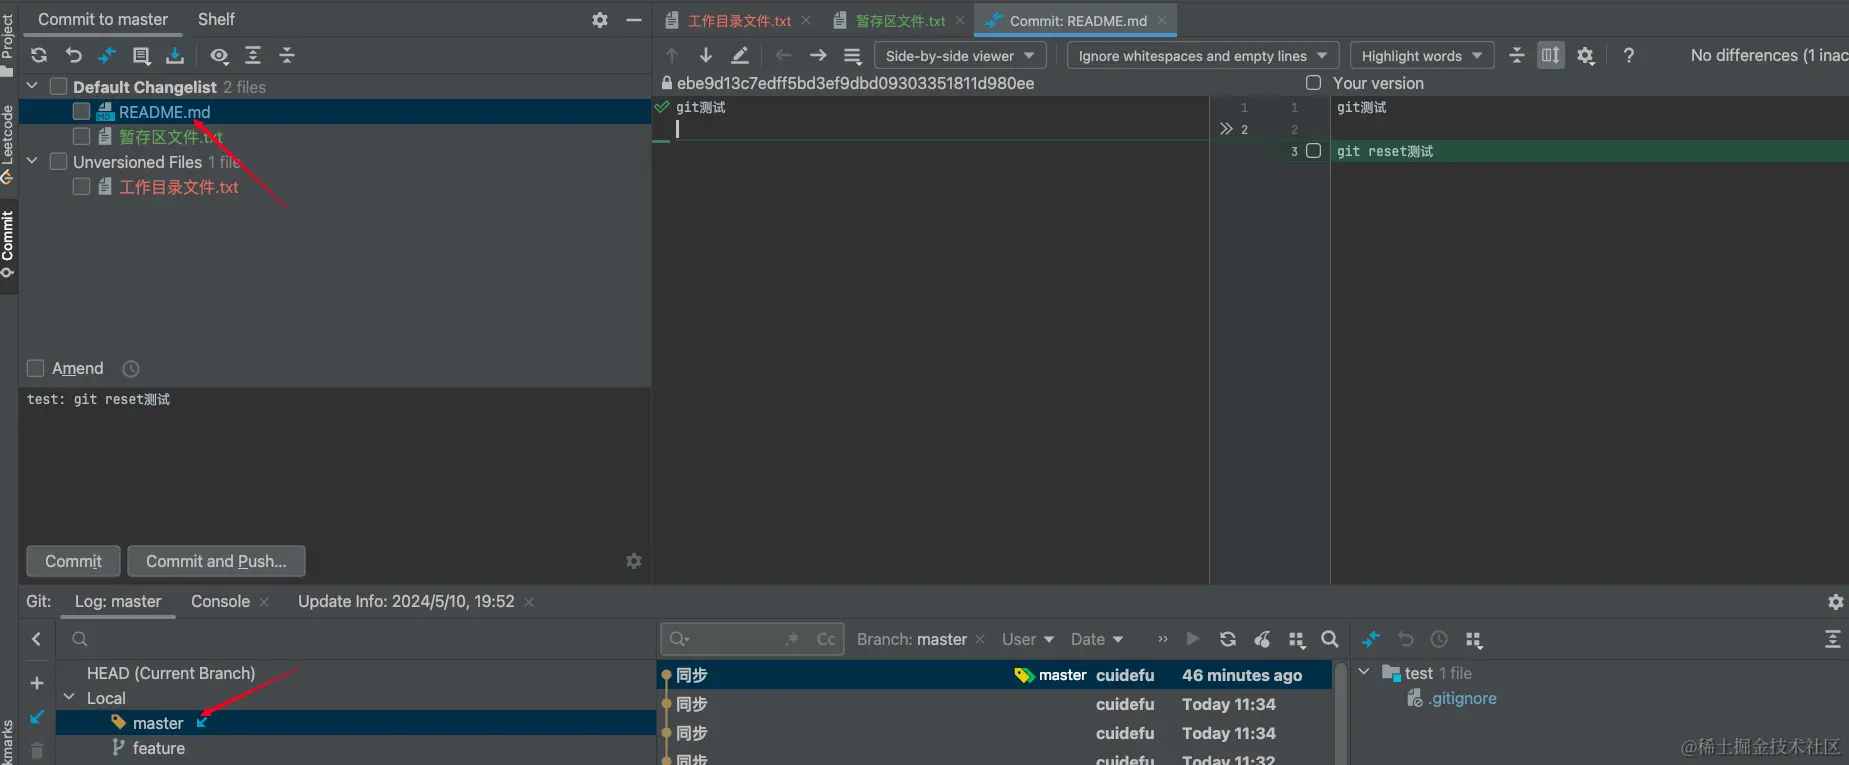Open the changelists icon in Commit toolbar

(141, 56)
